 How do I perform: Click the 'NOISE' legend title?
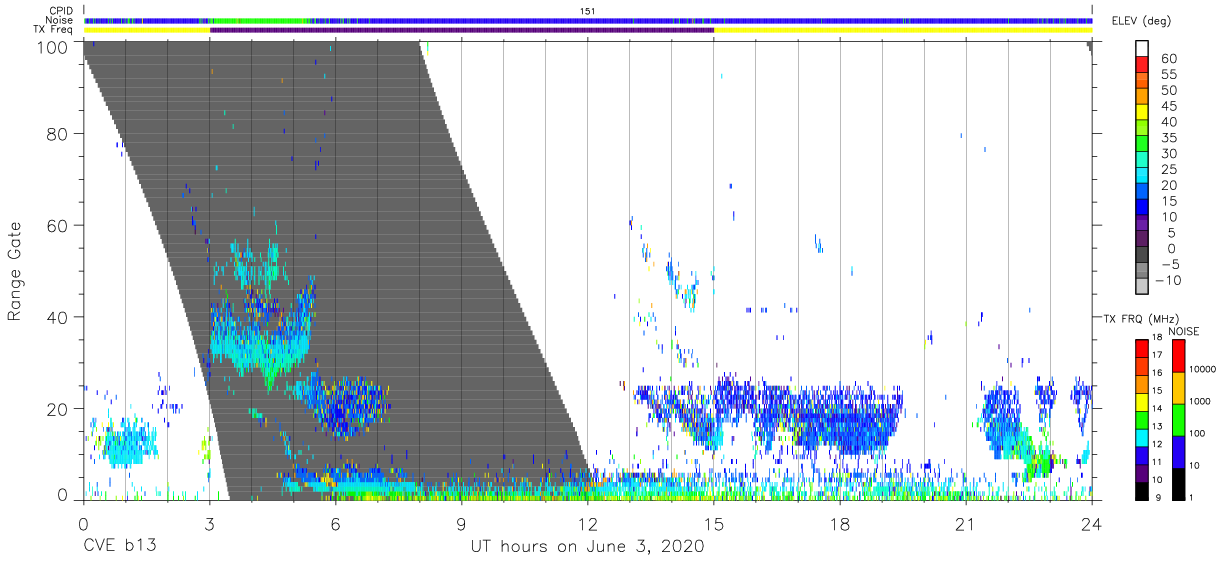point(1183,331)
